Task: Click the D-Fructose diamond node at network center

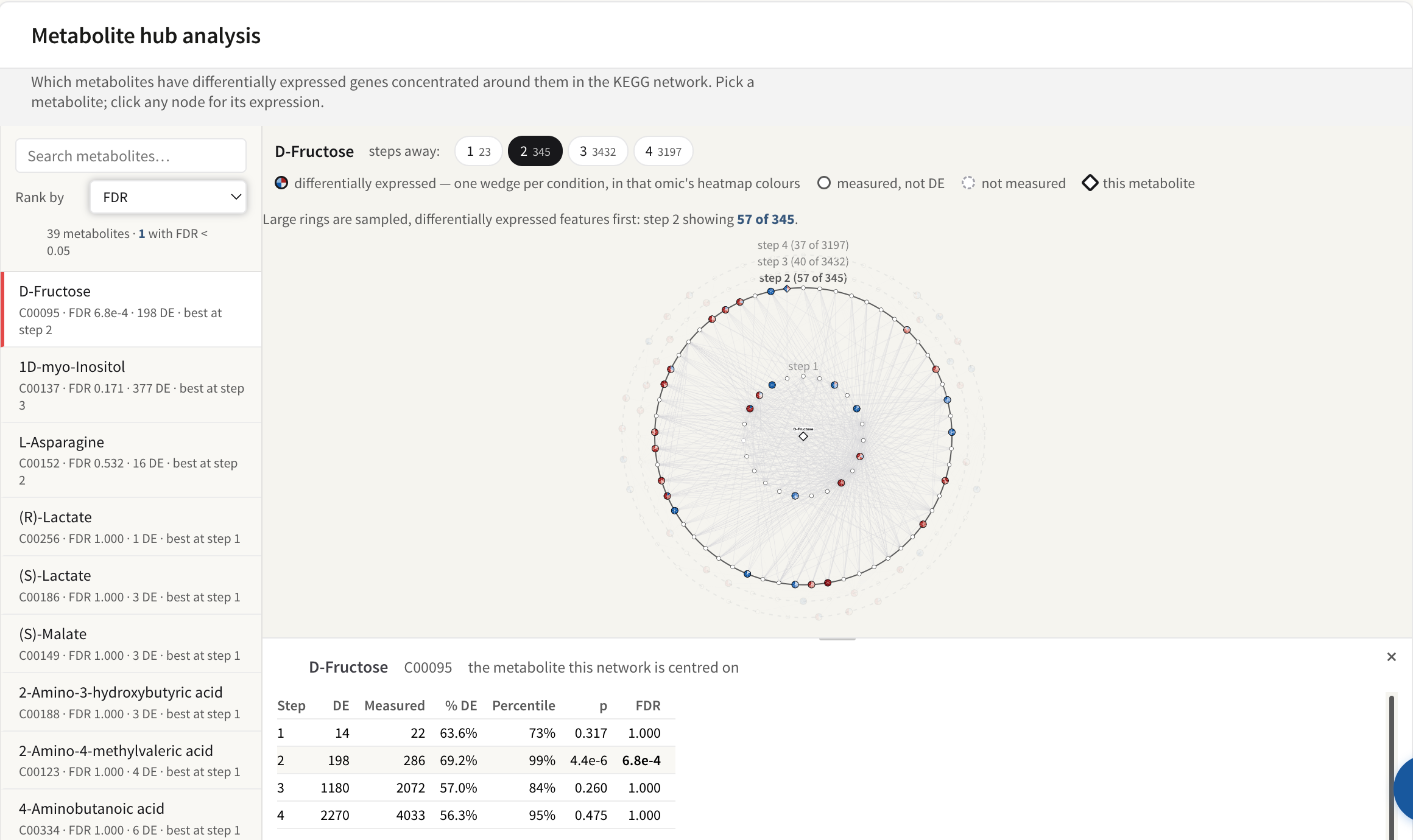Action: 803,436
